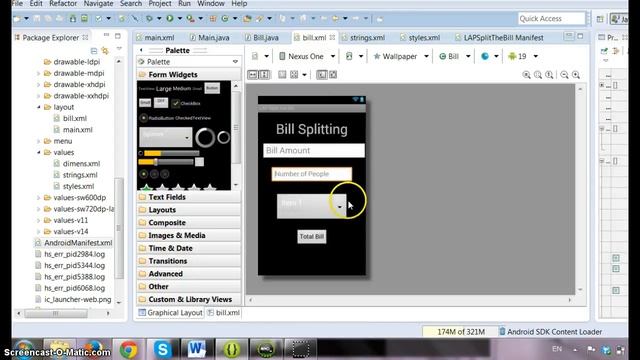Screen dimensions: 640x360
Task: Close the bill.xml editor tab
Action: click(332, 37)
